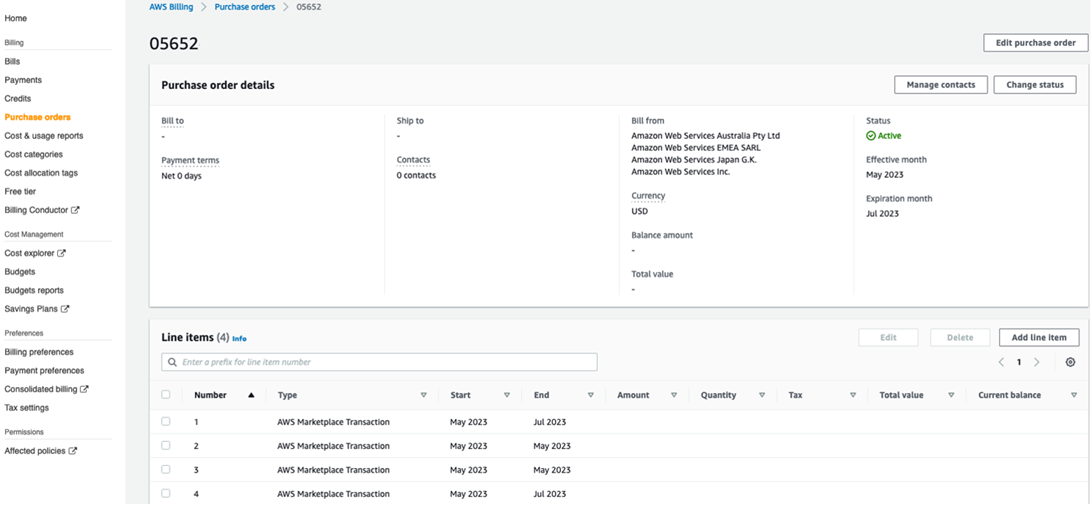Screen dimensions: 1091x507
Task: Open Free tier in sidebar
Action: (20, 191)
